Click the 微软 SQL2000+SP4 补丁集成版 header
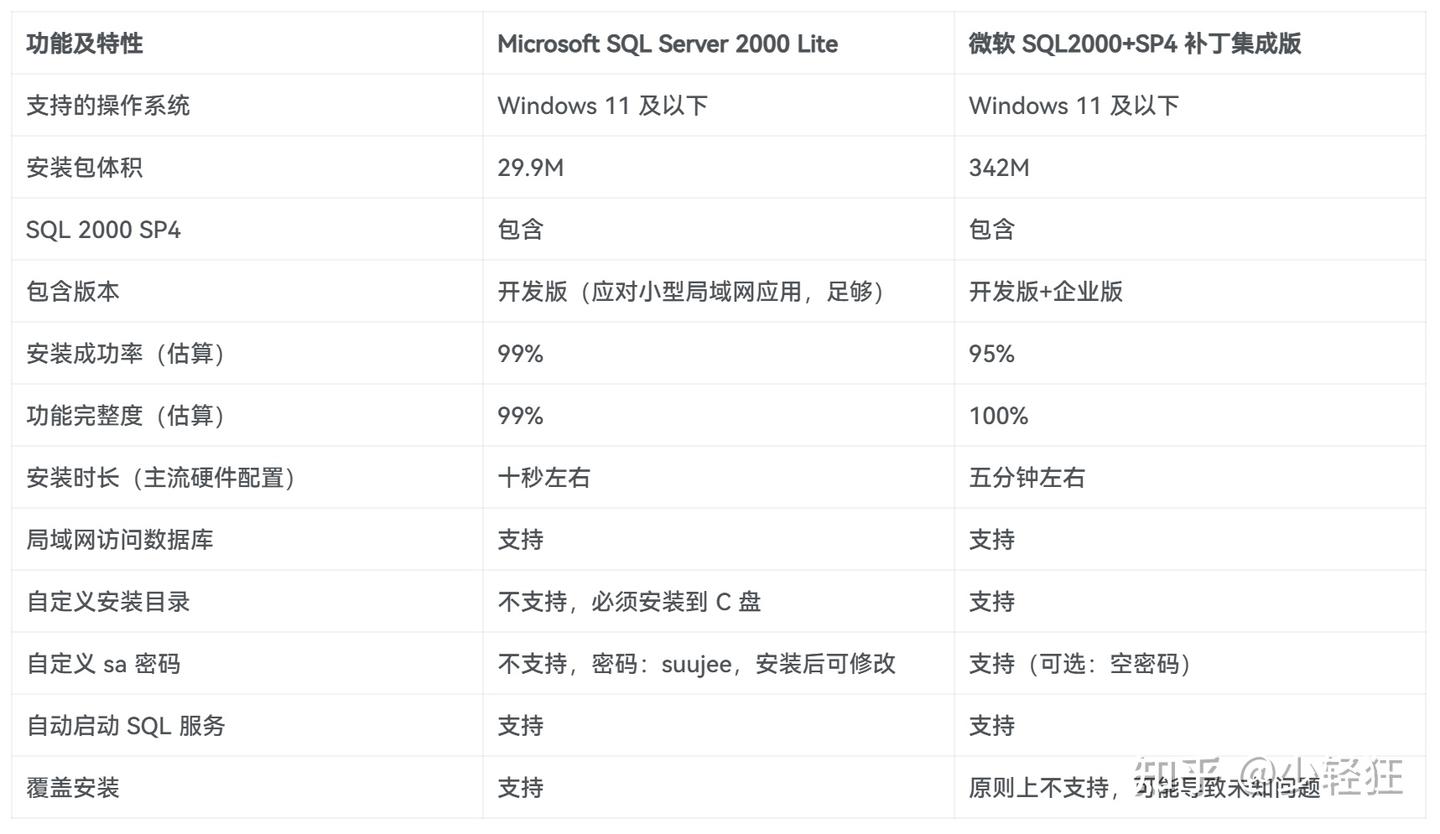Image resolution: width=1440 pixels, height=834 pixels. 1135,43
